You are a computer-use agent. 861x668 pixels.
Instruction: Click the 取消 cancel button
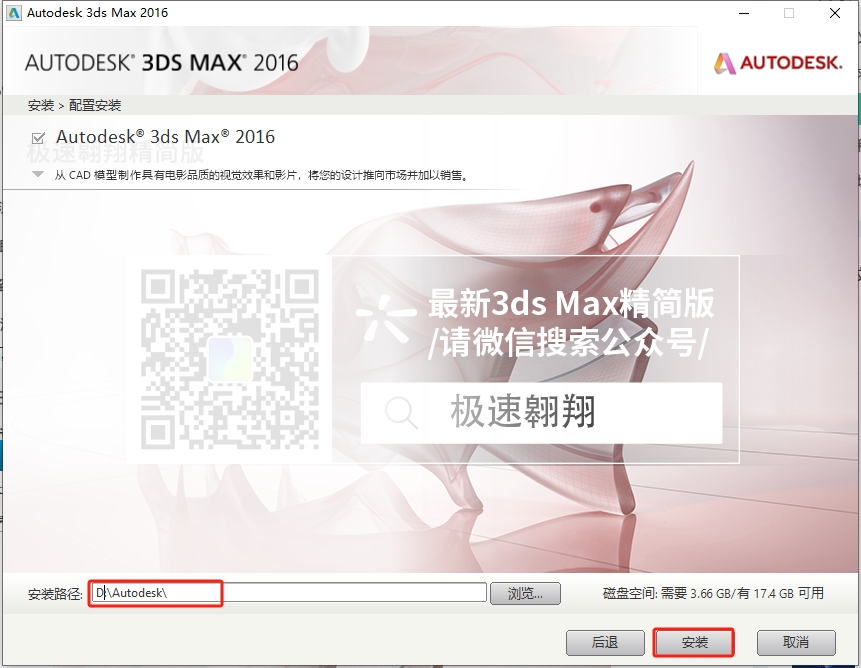[796, 642]
